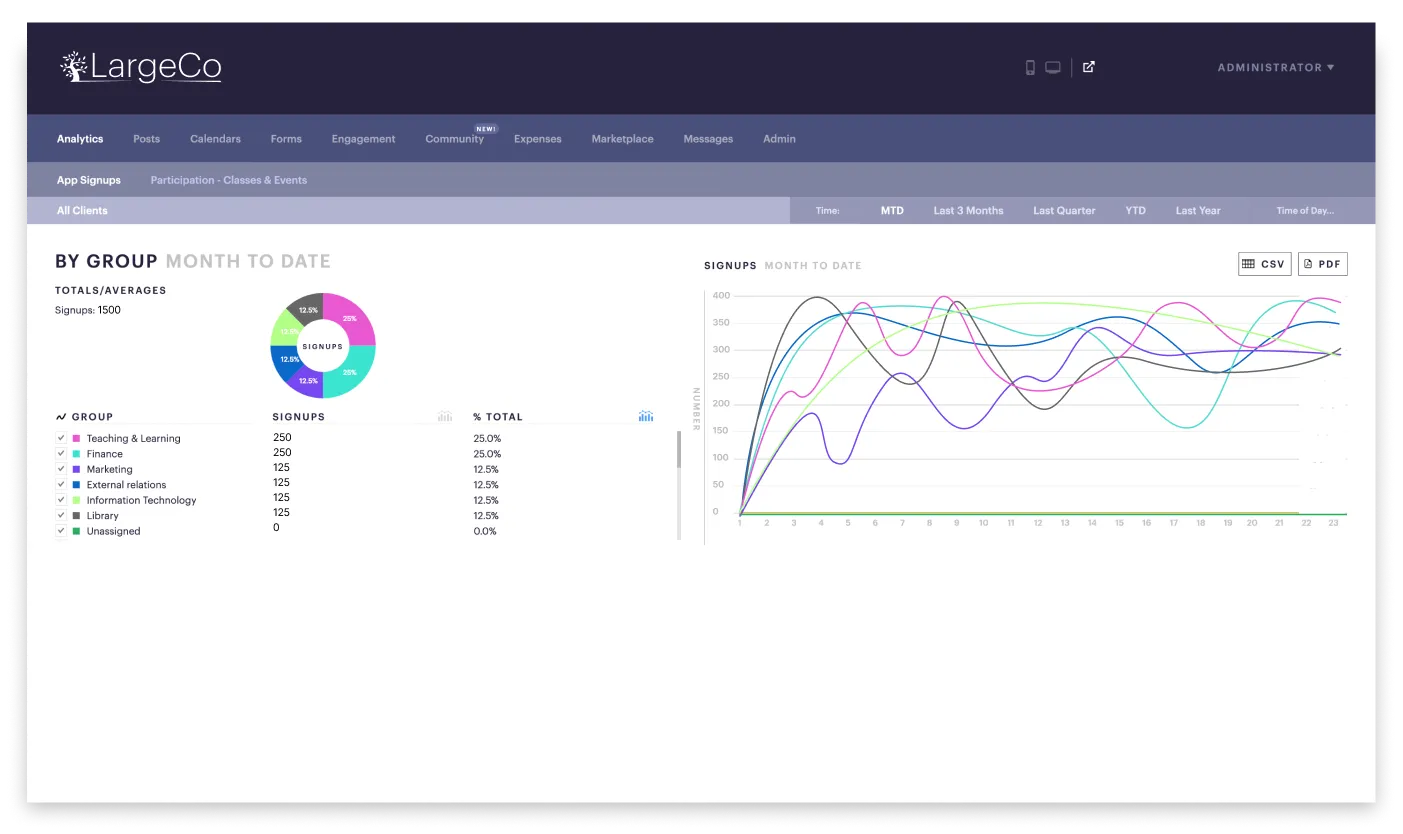Open the Analytics tab

click(80, 139)
